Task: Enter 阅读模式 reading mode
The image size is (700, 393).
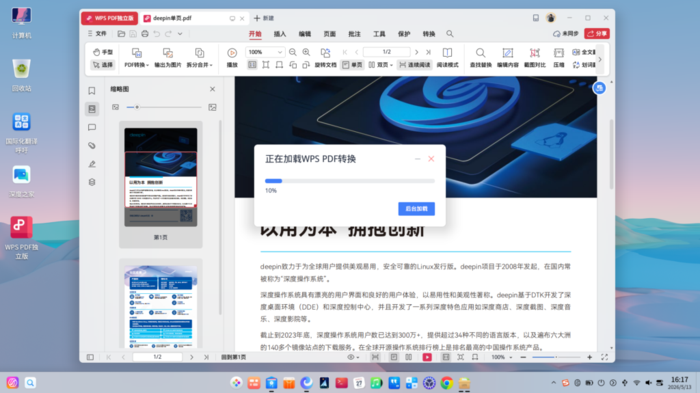Action: click(447, 58)
